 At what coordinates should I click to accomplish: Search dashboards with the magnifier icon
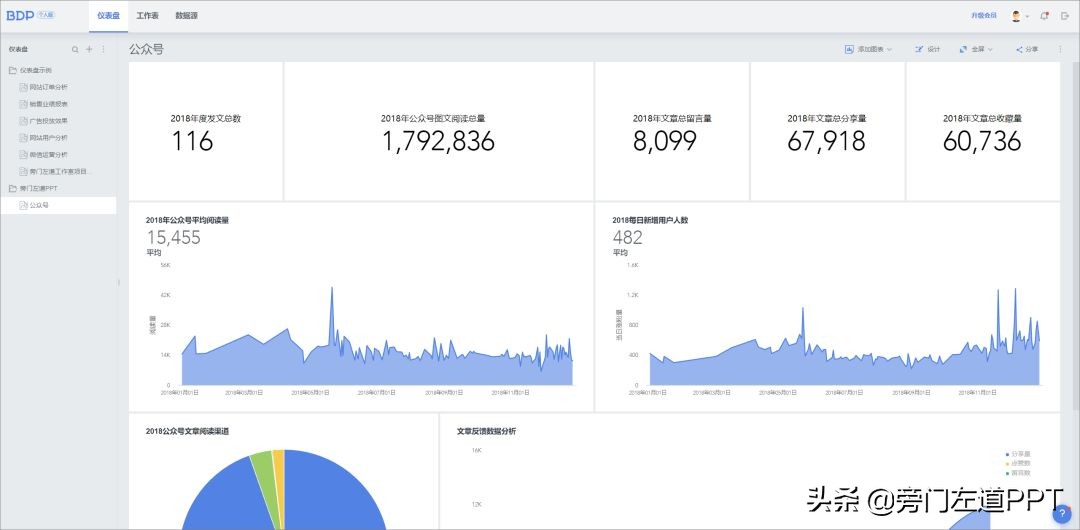pos(75,50)
